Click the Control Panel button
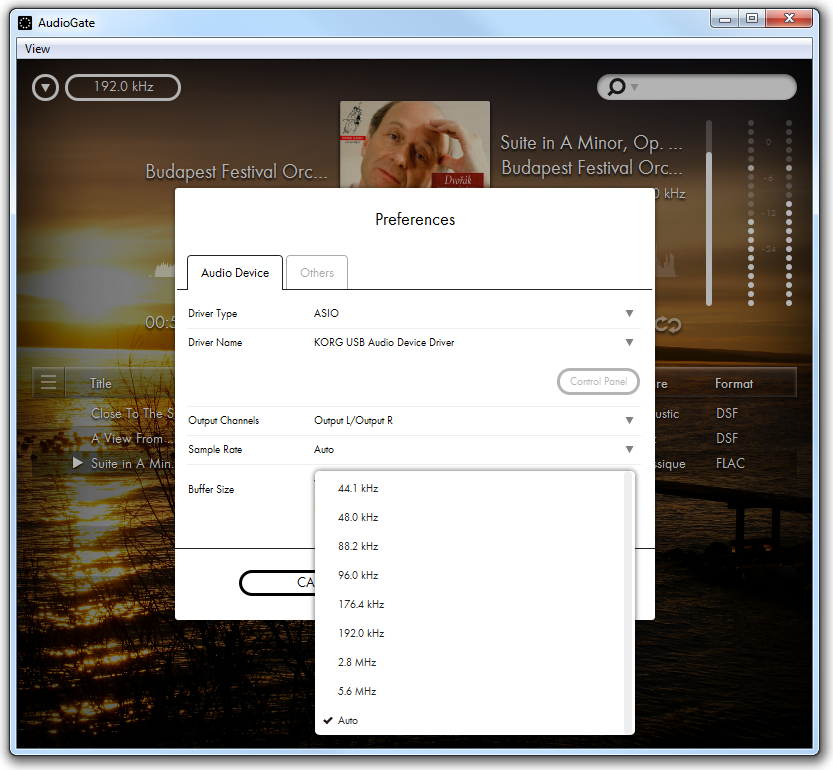This screenshot has width=833, height=770. point(598,382)
